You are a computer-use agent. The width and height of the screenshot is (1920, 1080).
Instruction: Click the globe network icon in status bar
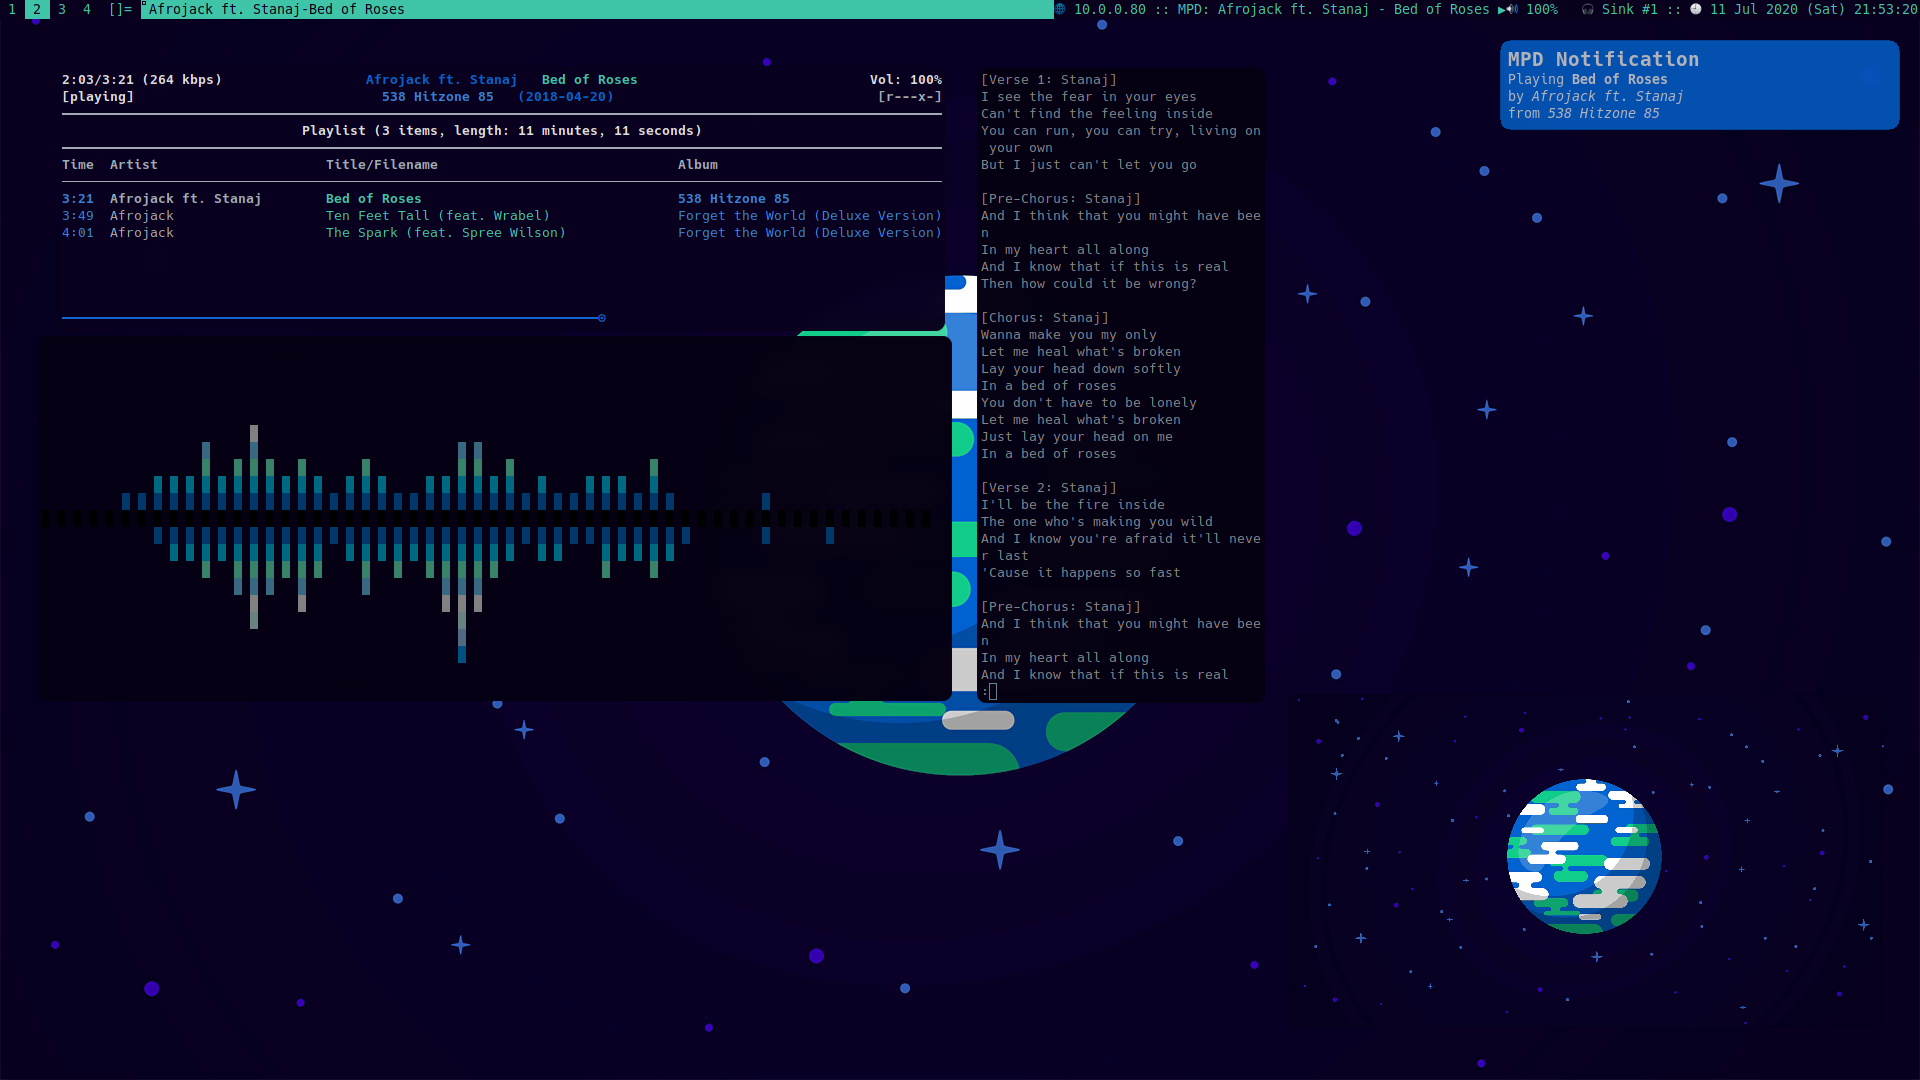click(1061, 9)
